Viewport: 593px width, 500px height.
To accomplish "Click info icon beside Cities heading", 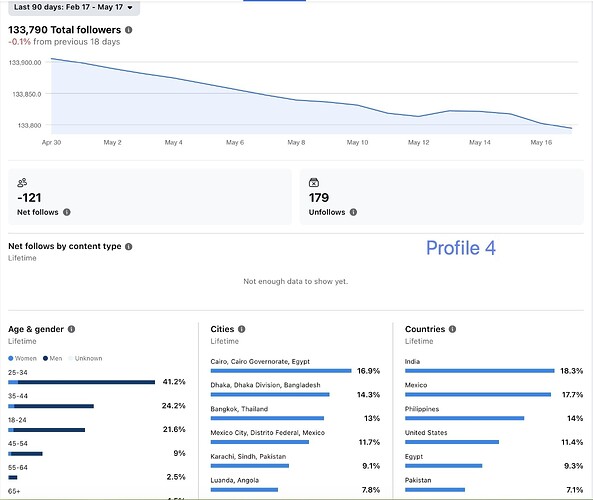I will 242,329.
